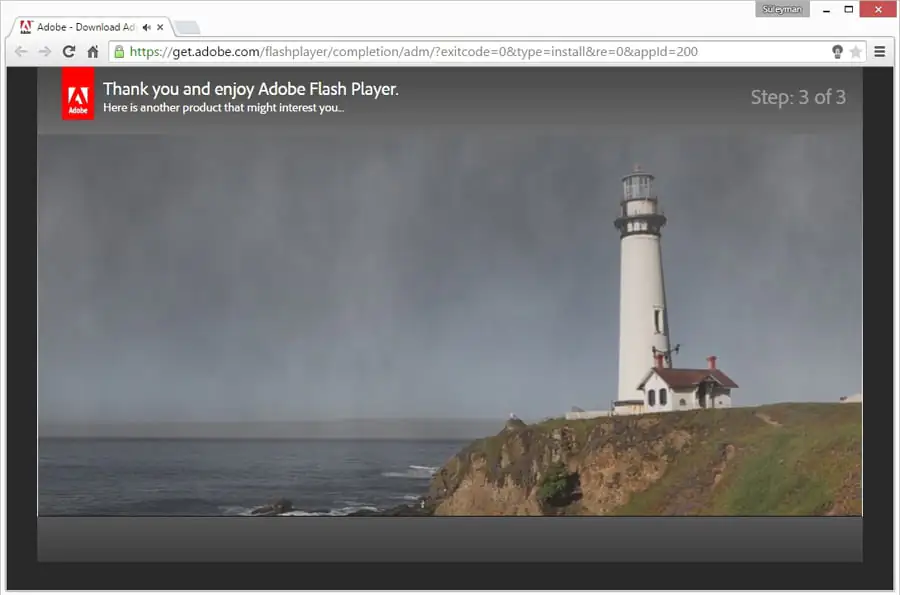Screen dimensions: 900x595
Task: Click the forward navigation arrow
Action: click(43, 51)
